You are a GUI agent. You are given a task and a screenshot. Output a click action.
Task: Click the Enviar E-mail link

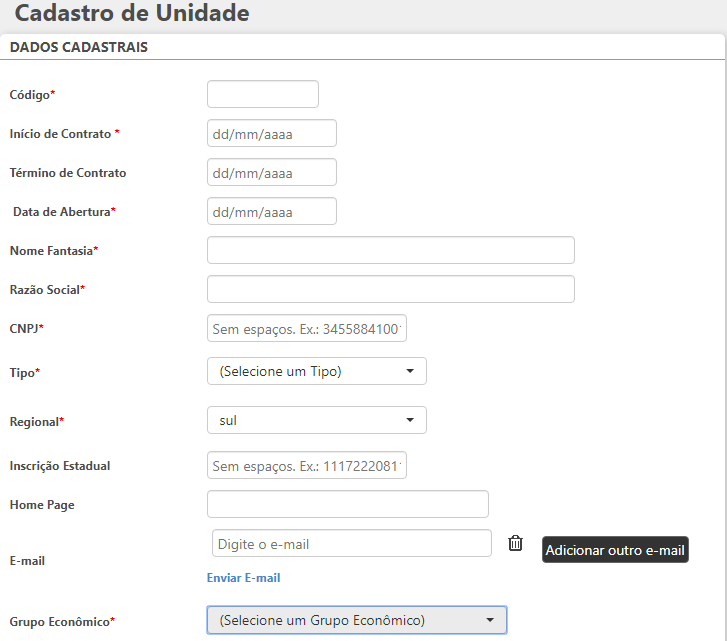pyautogui.click(x=243, y=578)
